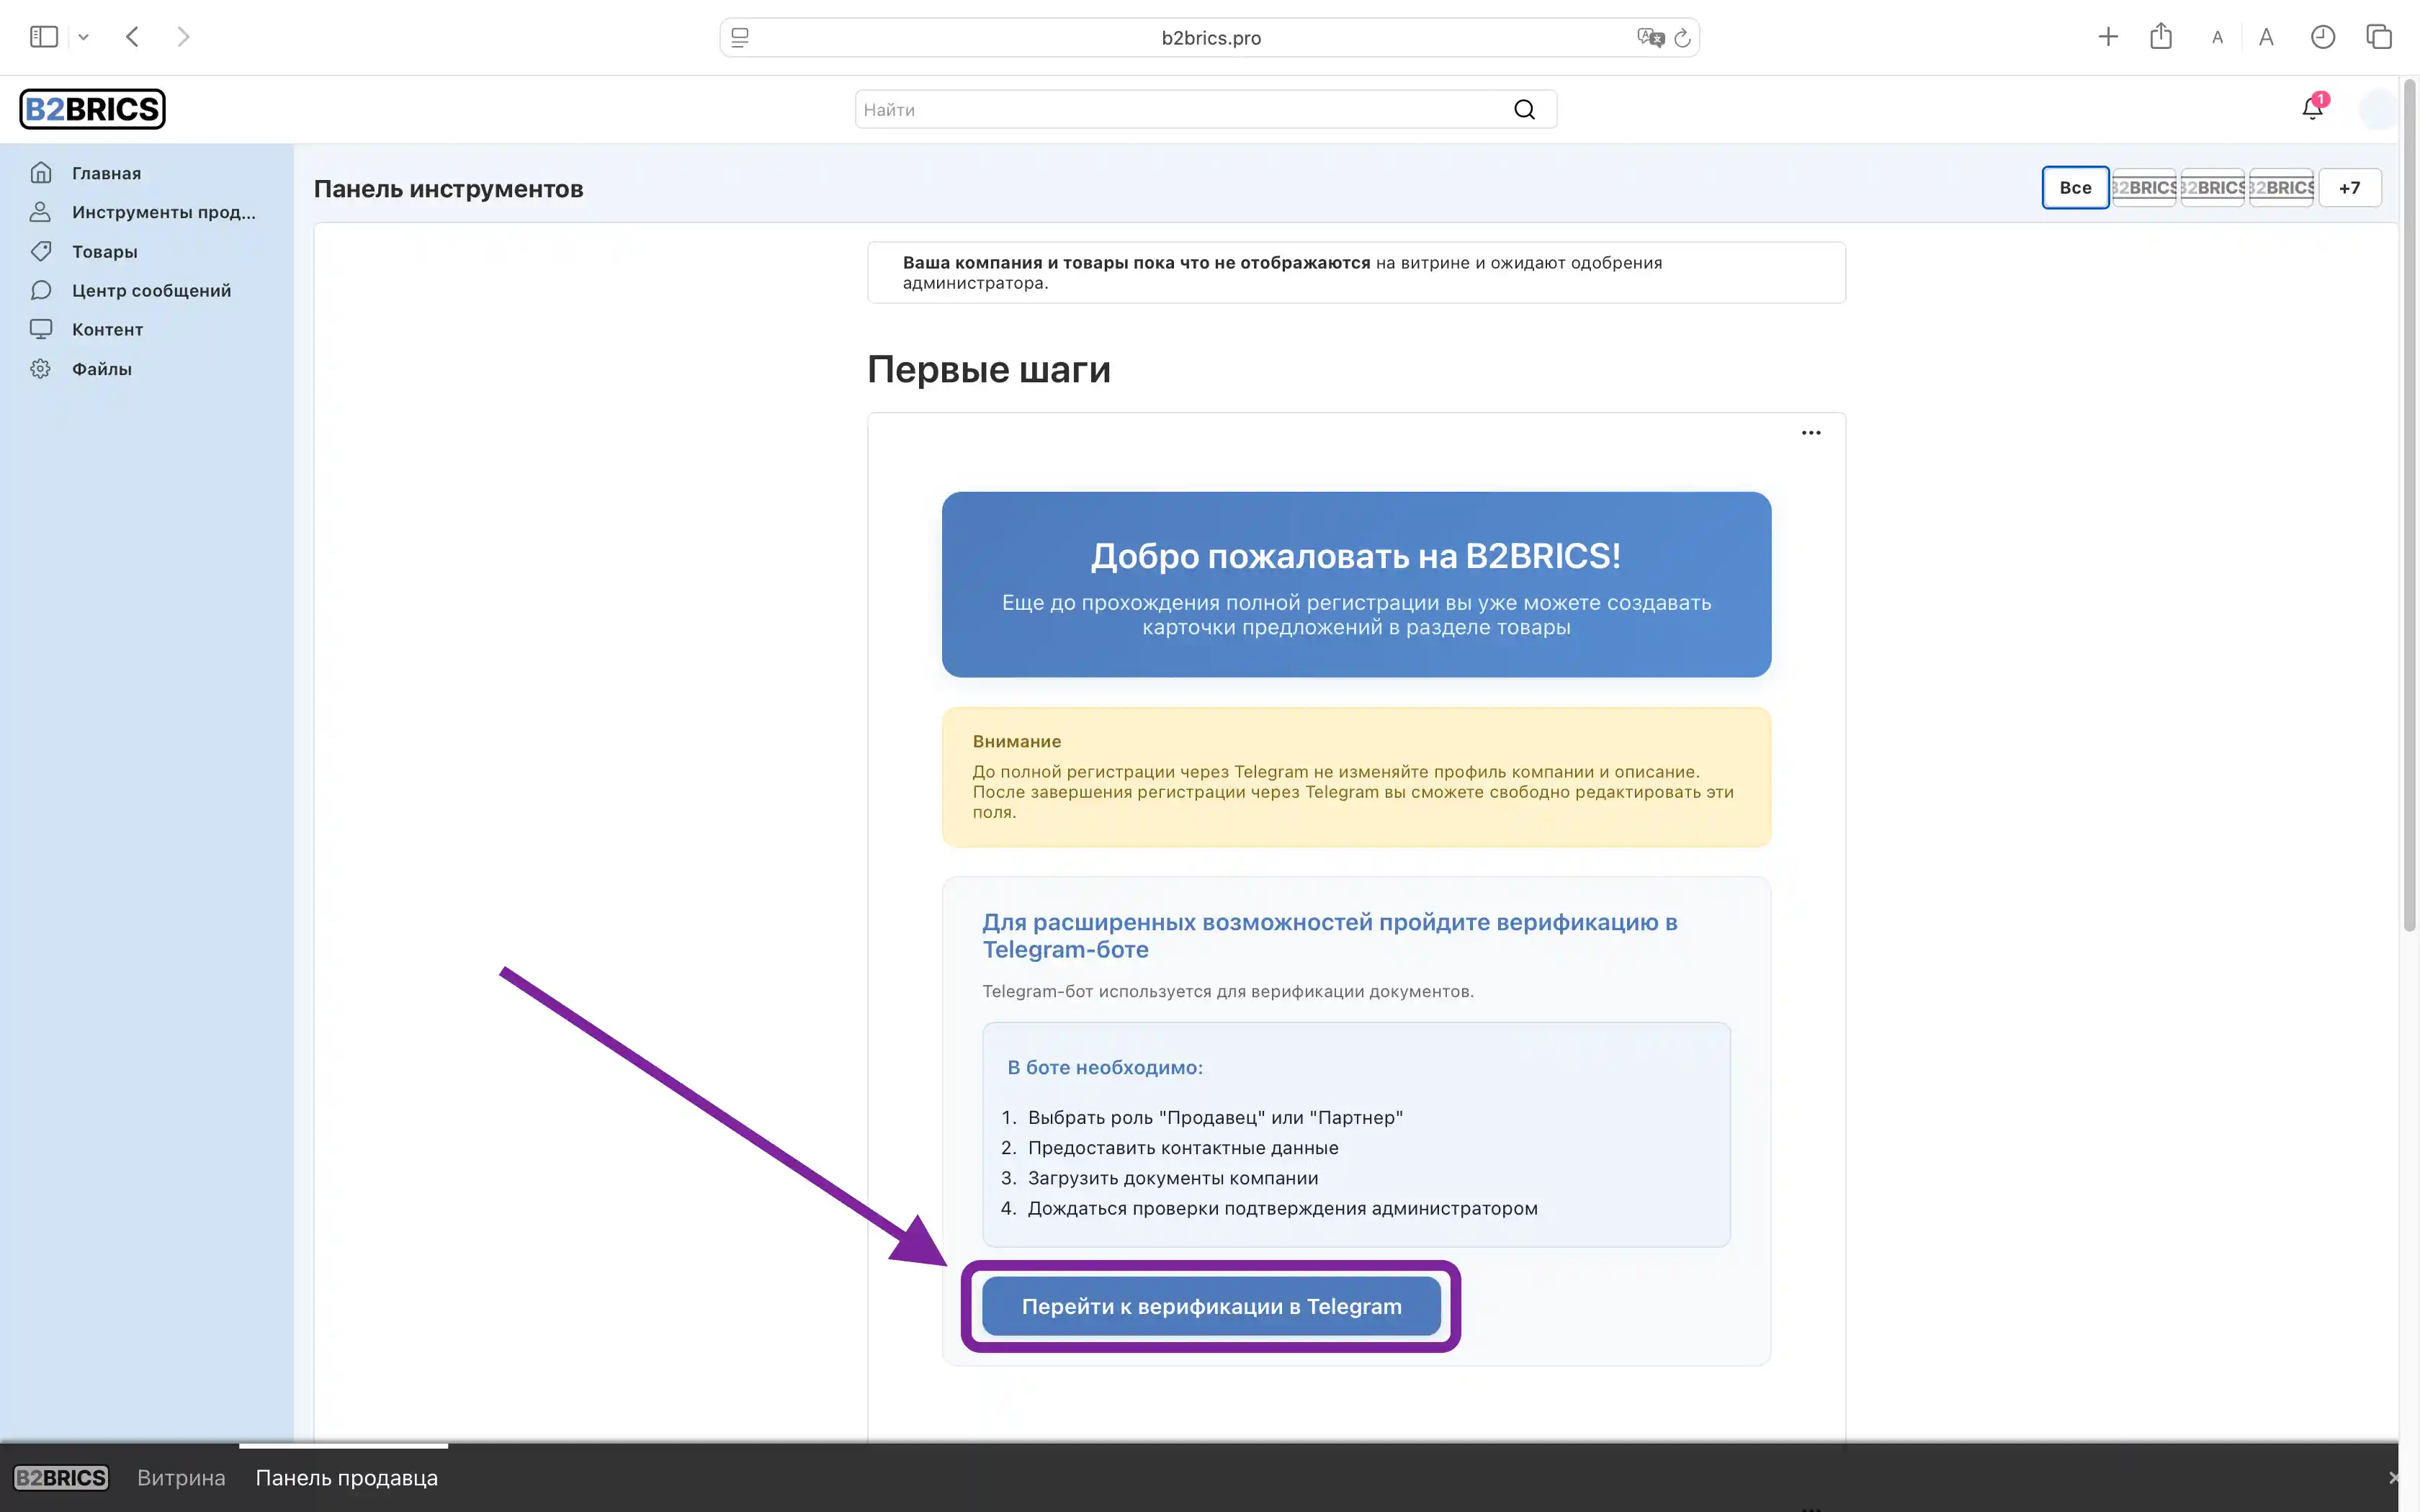The height and width of the screenshot is (1512, 2420).
Task: Click the Контент monitor icon
Action: pyautogui.click(x=41, y=329)
